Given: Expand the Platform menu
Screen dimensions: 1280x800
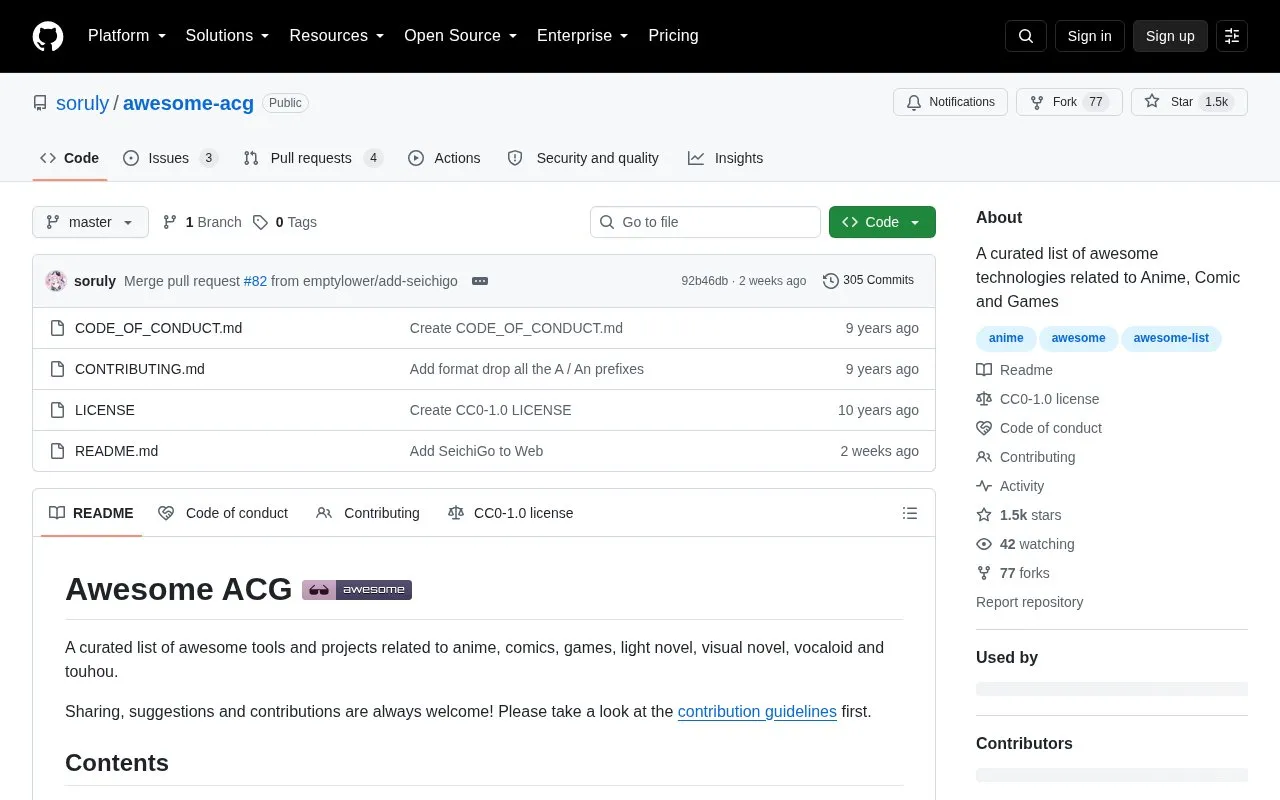Looking at the screenshot, I should pos(127,36).
